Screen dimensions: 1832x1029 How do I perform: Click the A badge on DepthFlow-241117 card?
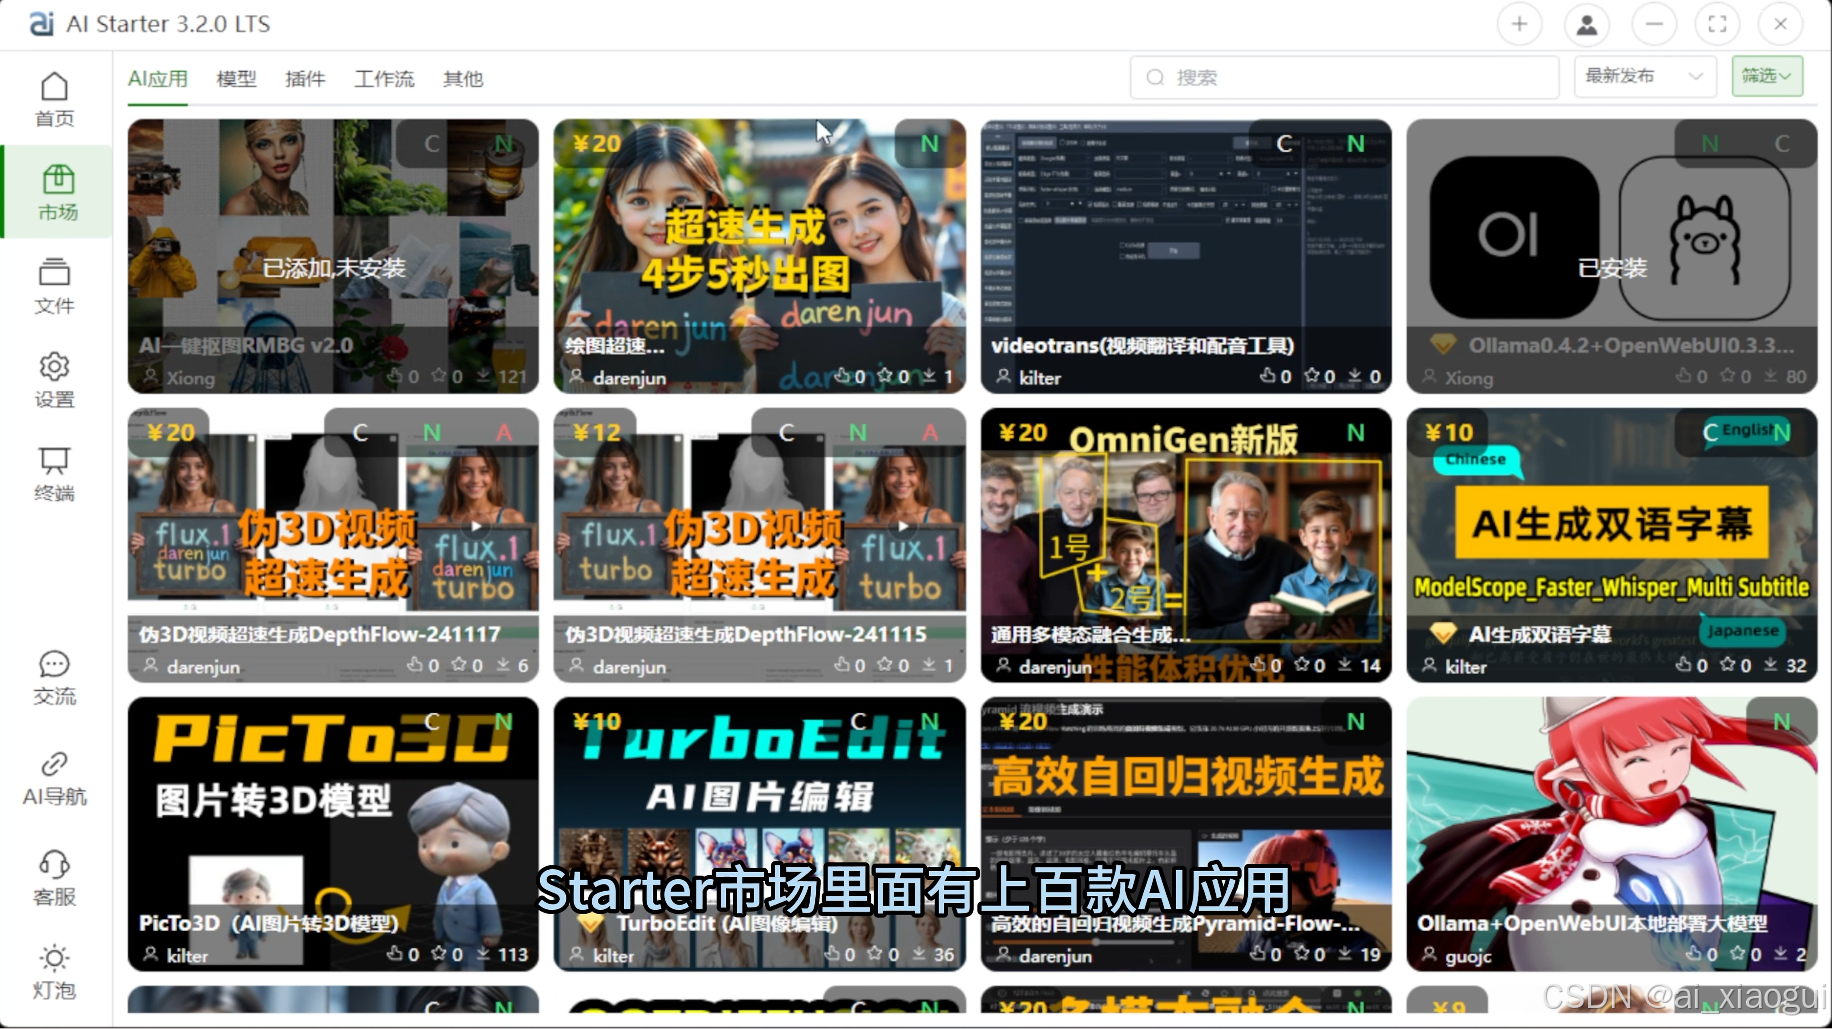[x=504, y=432]
